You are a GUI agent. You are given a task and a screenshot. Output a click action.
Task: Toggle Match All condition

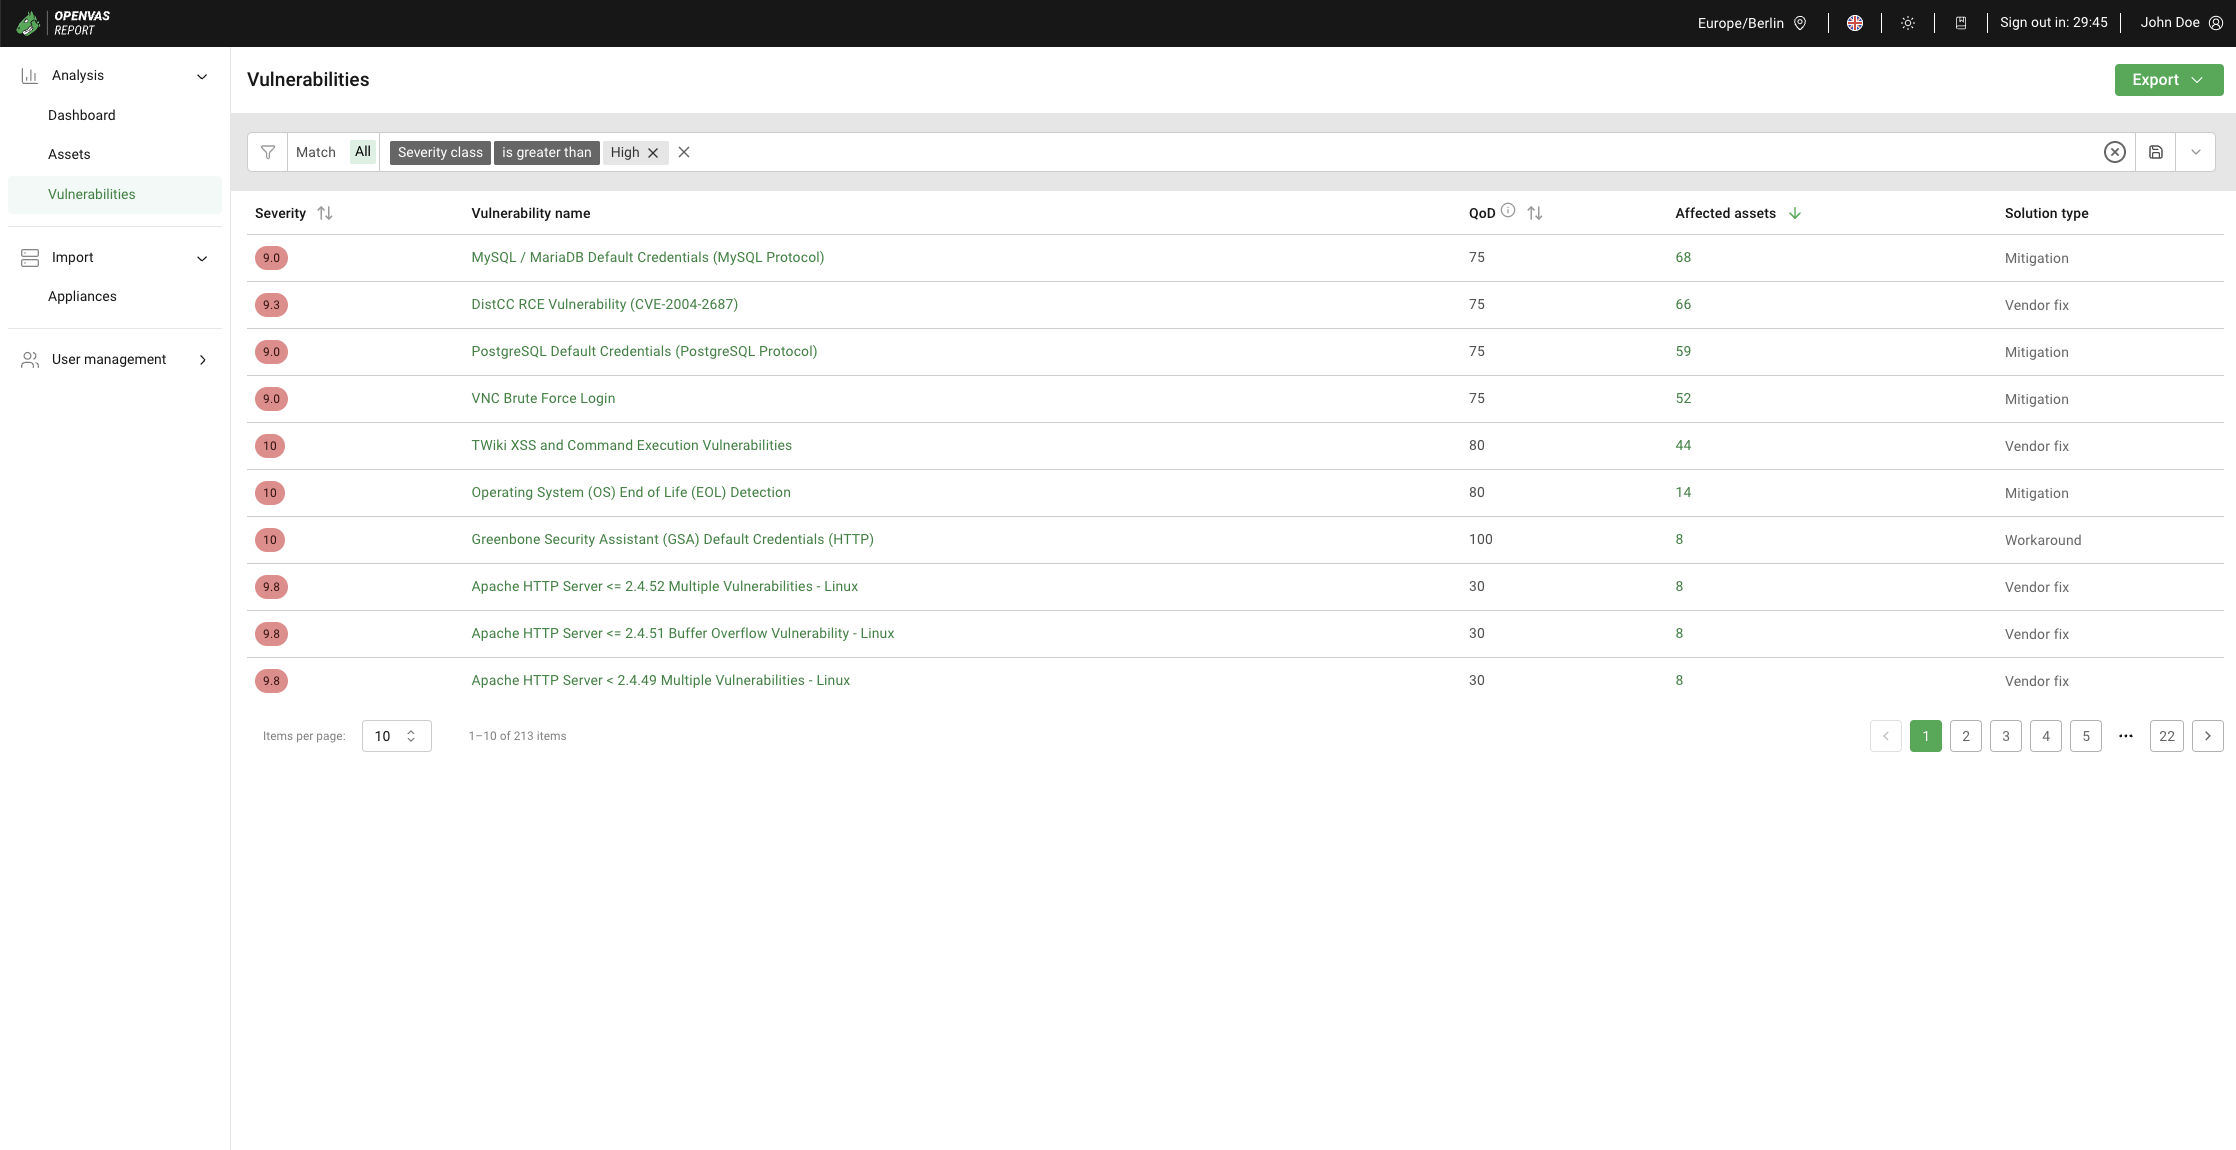tap(363, 152)
